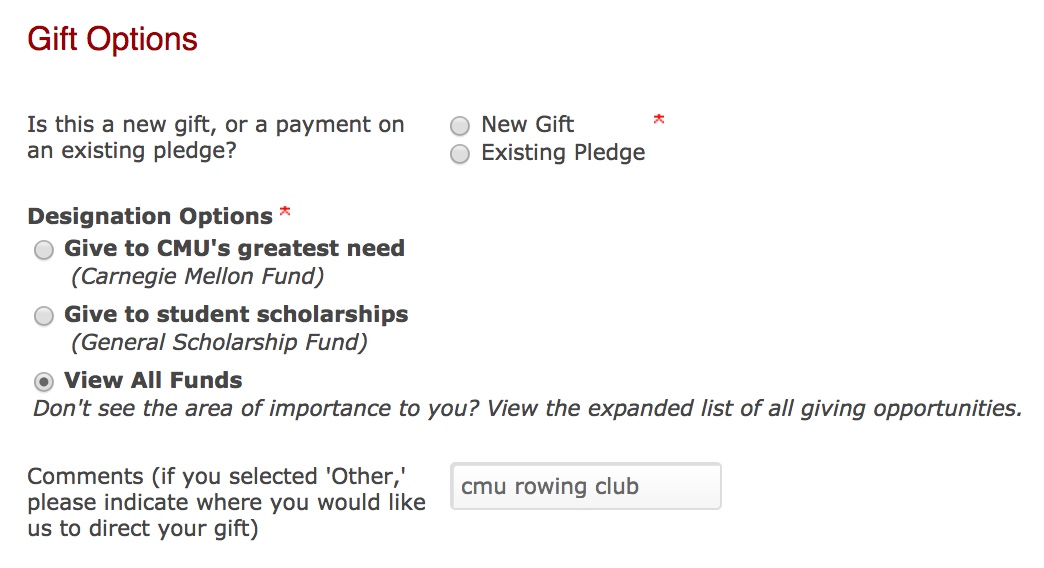The height and width of the screenshot is (568, 1044).
Task: Click the 'New Gift' label text
Action: 527,124
